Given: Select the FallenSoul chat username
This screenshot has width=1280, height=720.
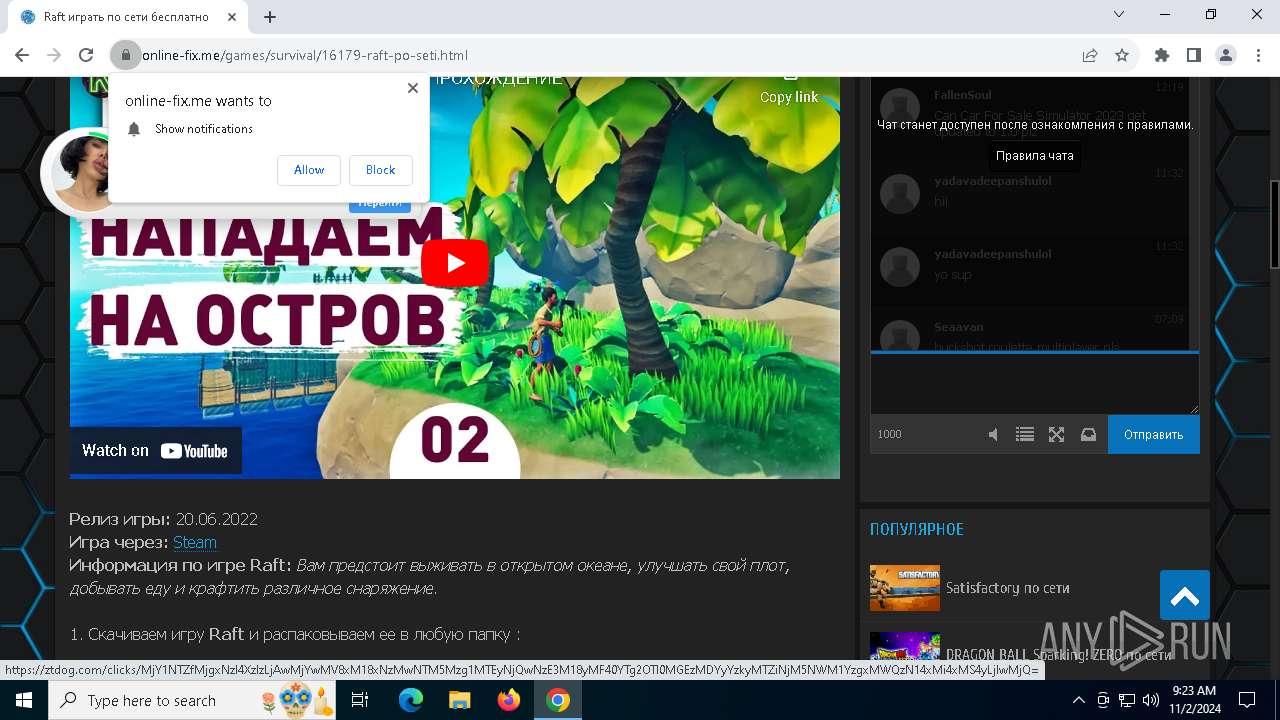Looking at the screenshot, I should (x=963, y=95).
